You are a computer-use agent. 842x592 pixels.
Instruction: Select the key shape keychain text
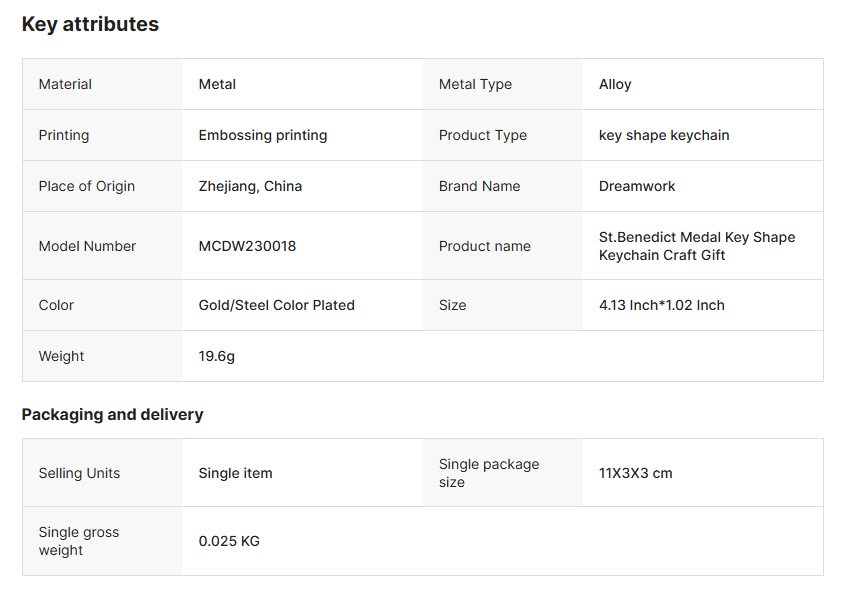664,135
